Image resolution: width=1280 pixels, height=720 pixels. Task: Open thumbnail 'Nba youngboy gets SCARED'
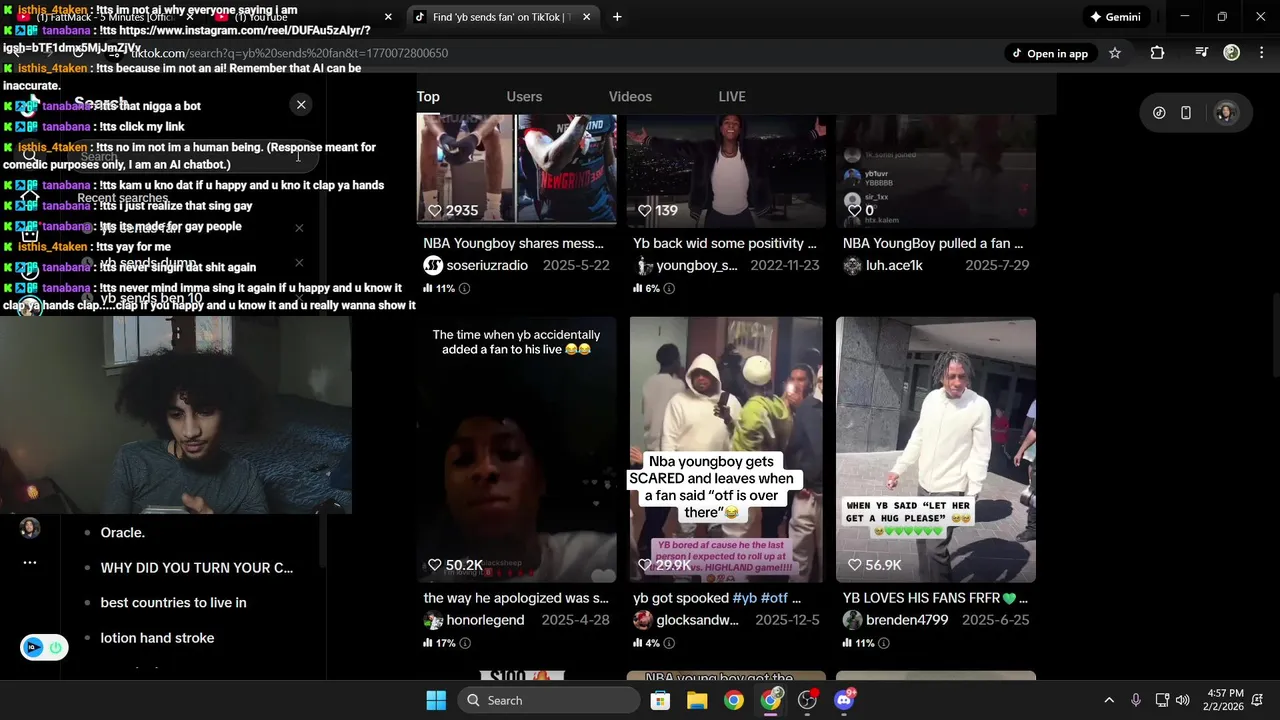point(726,449)
